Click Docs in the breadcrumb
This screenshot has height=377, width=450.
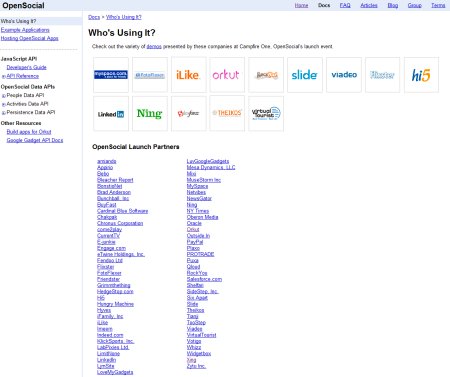click(94, 17)
